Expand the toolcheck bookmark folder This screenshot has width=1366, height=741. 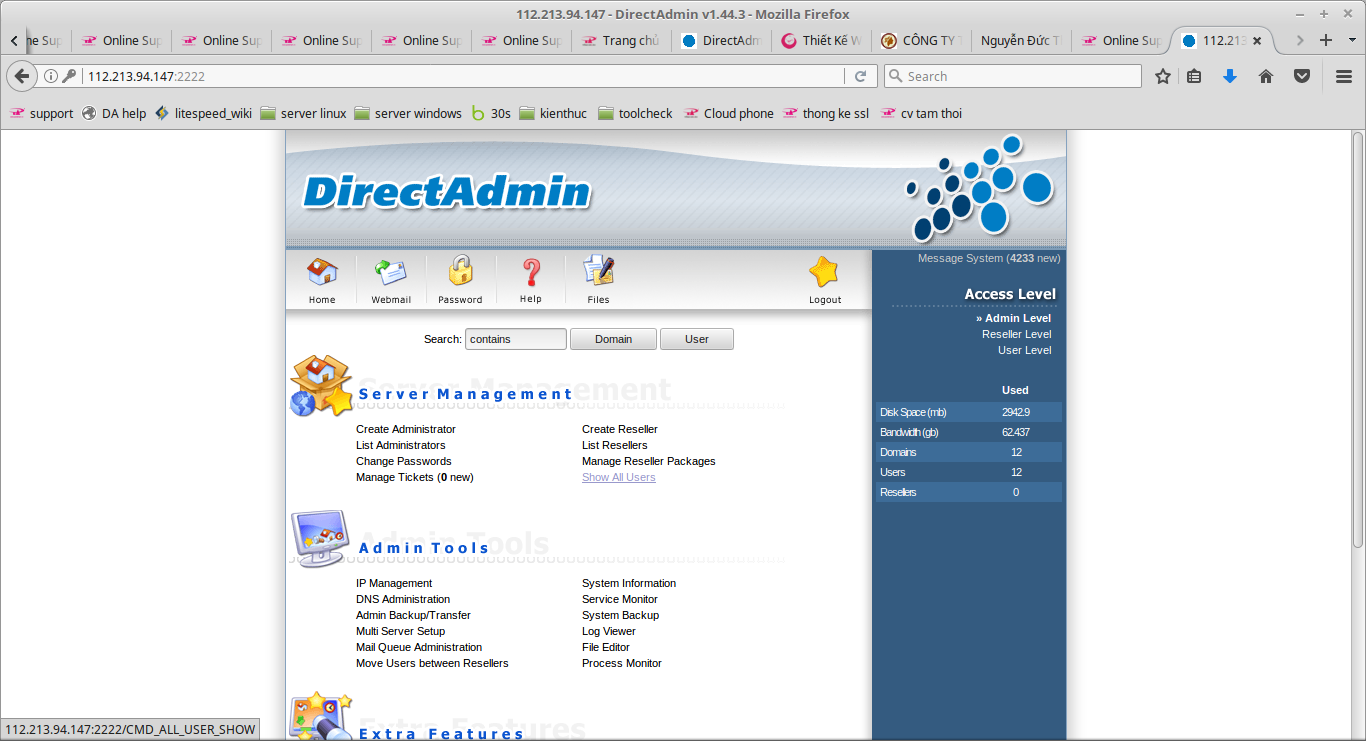(635, 113)
